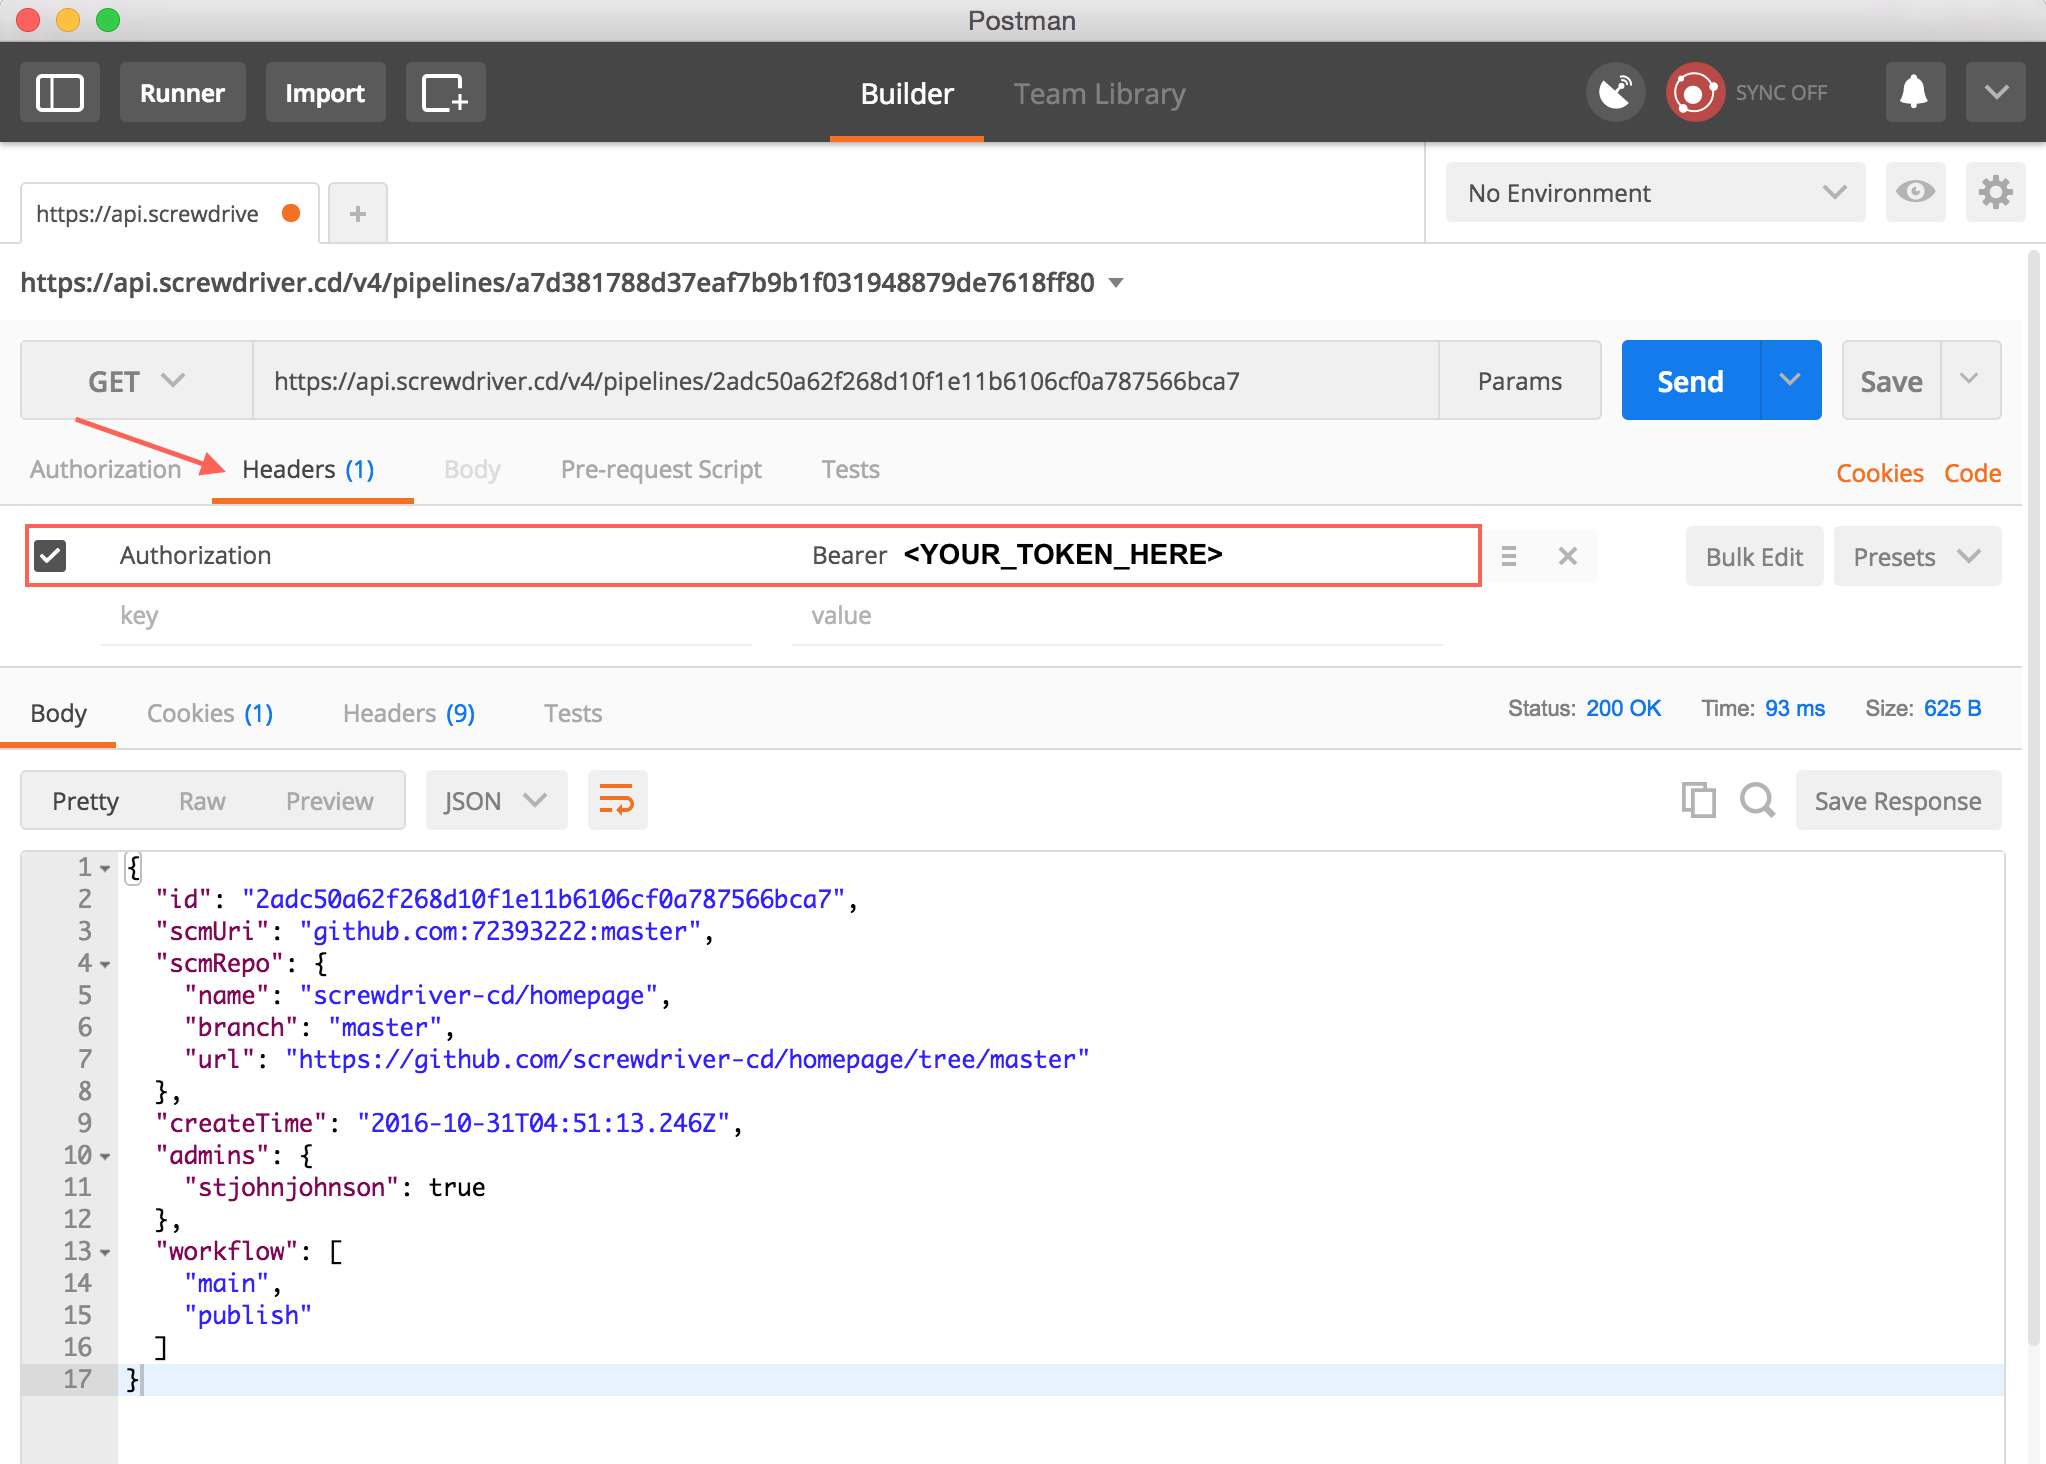Select the Pretty view mode

pyautogui.click(x=85, y=800)
